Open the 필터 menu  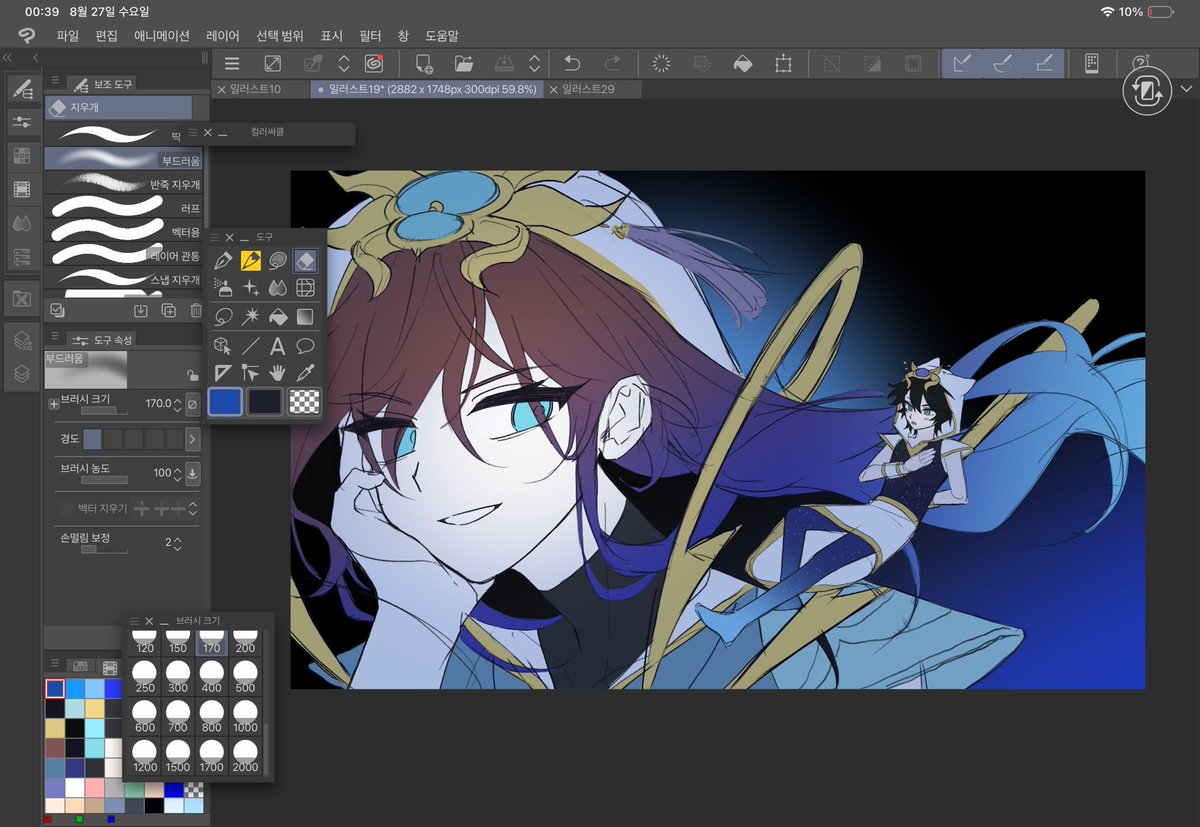371,35
